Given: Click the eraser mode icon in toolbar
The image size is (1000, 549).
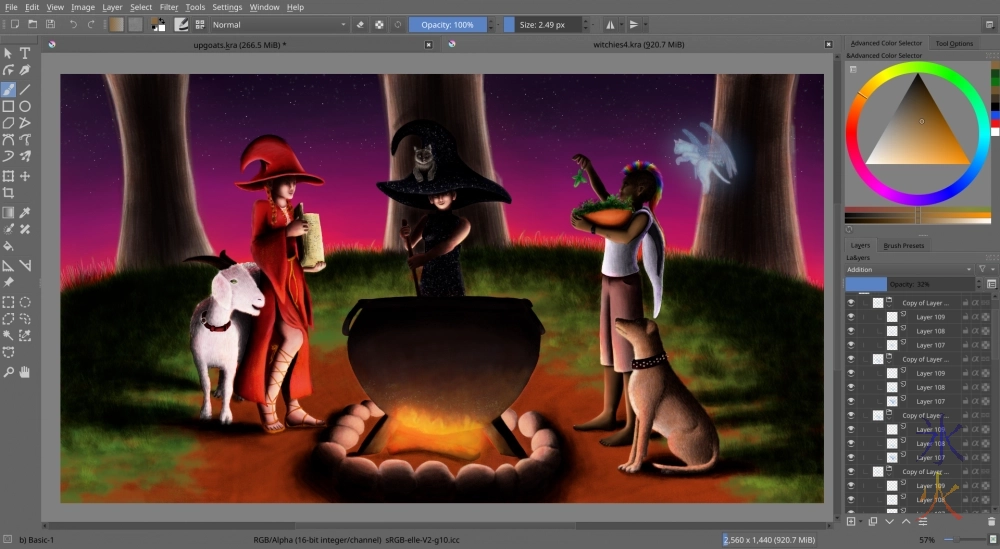Looking at the screenshot, I should point(360,24).
